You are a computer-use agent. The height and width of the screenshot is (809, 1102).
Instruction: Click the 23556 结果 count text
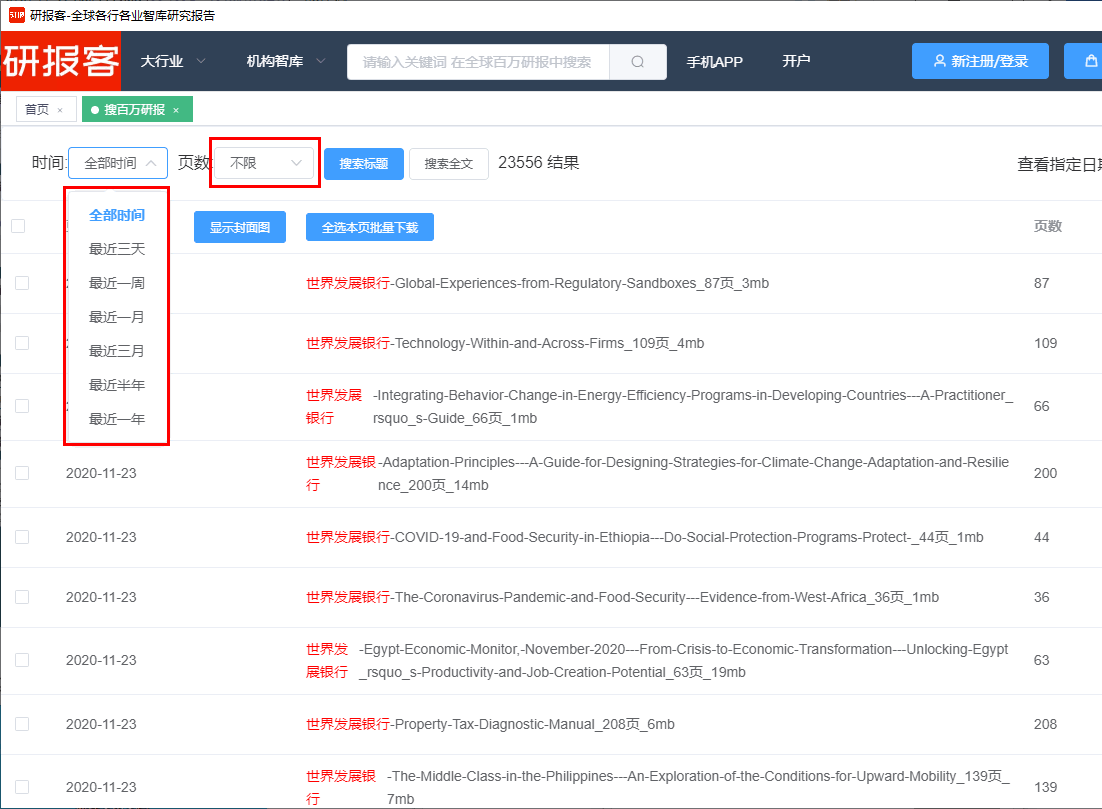coord(538,162)
